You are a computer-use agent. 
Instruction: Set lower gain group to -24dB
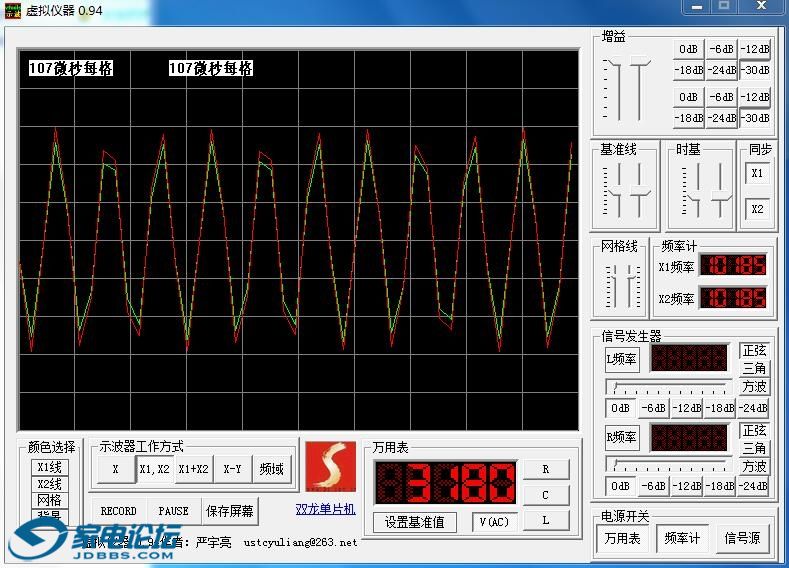tap(722, 118)
